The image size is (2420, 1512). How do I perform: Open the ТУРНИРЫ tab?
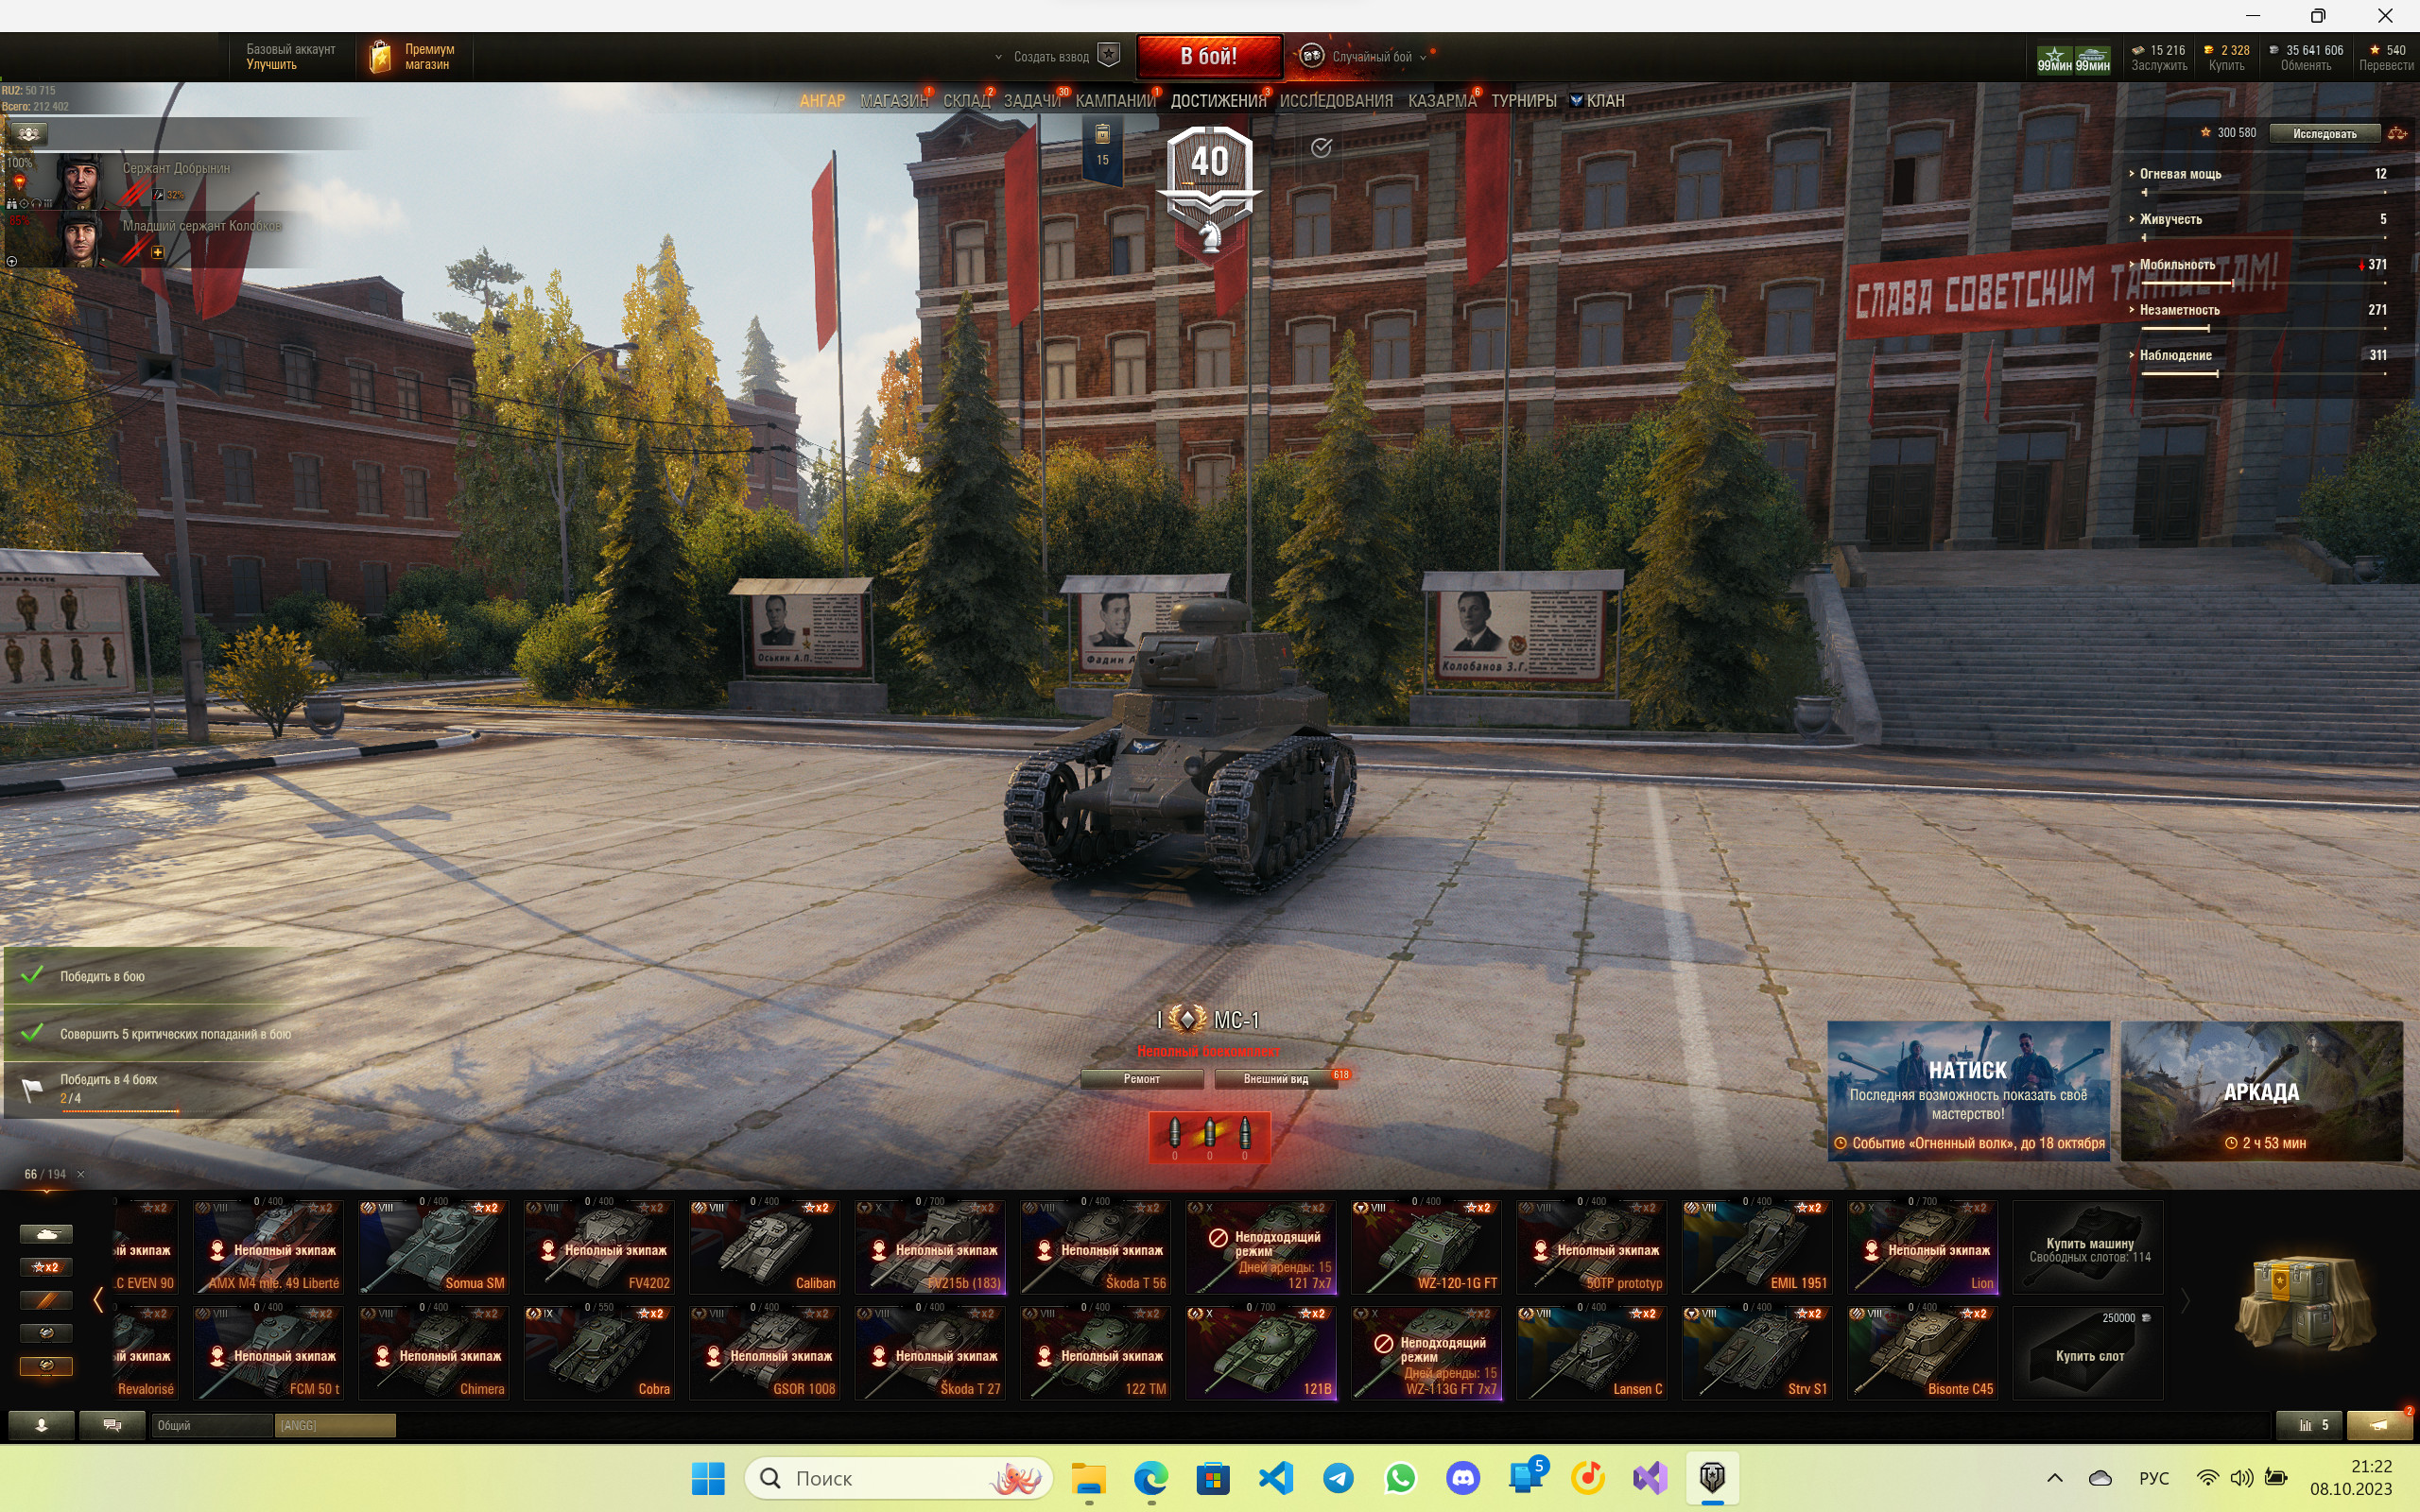(x=1523, y=101)
